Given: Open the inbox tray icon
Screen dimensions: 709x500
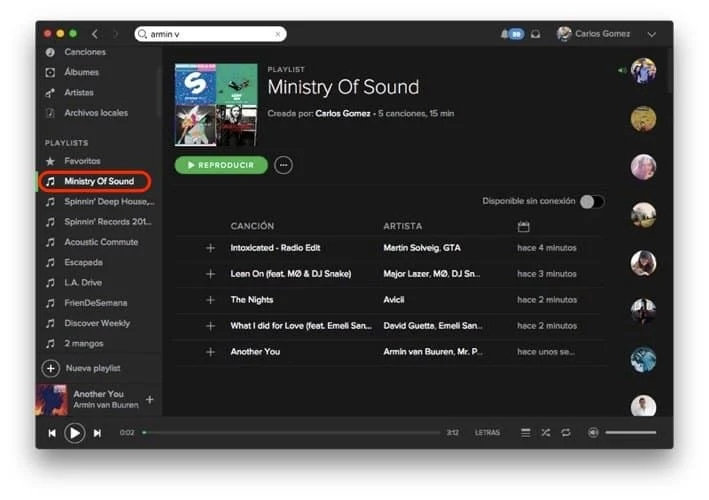Looking at the screenshot, I should pyautogui.click(x=535, y=34).
